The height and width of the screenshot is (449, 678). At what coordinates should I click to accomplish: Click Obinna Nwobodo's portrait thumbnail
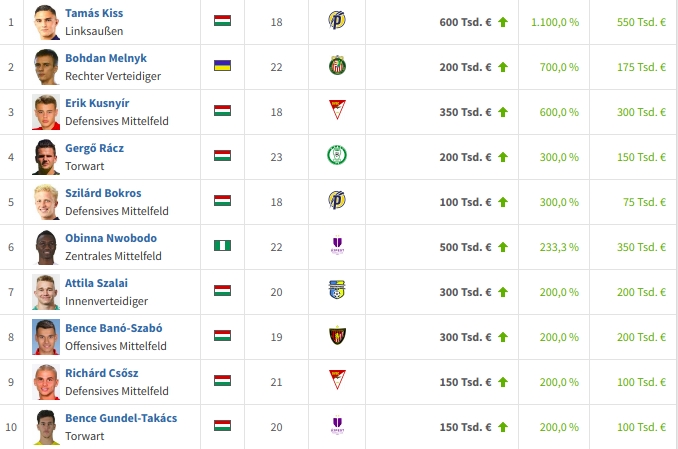click(x=46, y=247)
